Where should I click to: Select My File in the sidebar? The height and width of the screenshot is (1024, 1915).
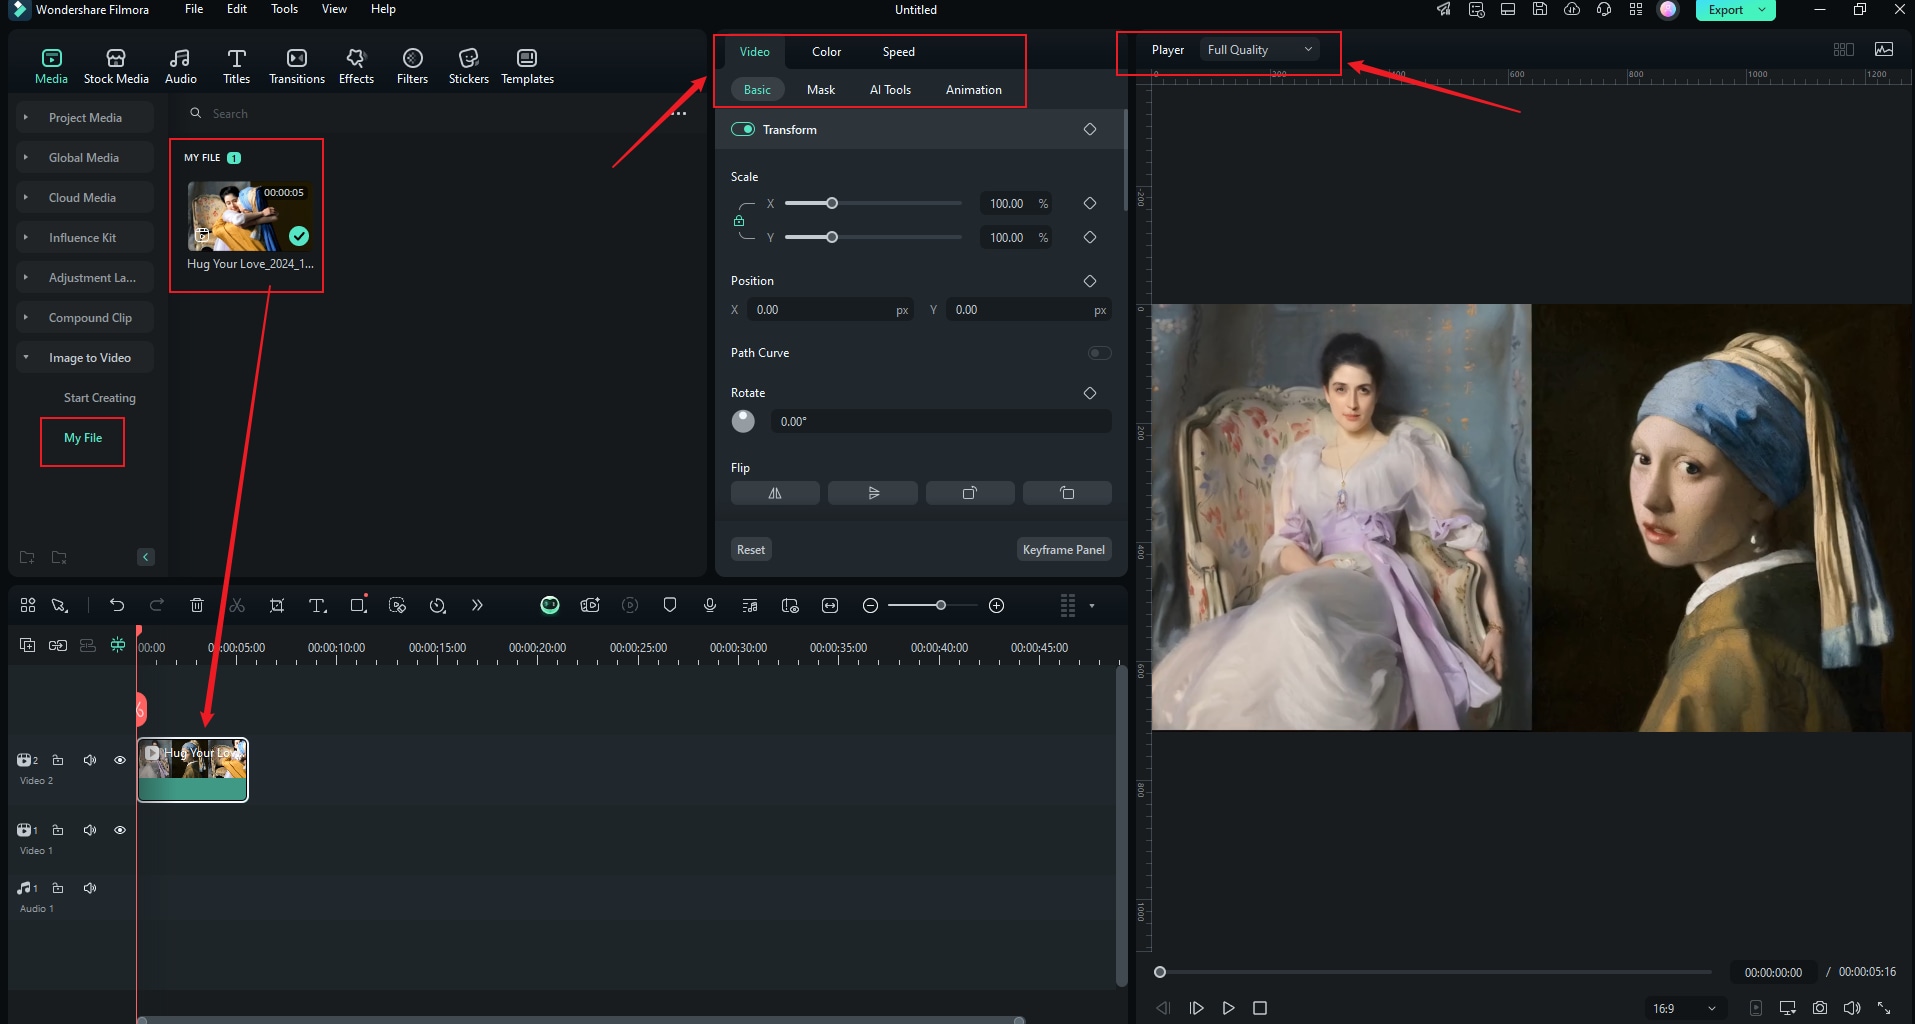point(83,438)
